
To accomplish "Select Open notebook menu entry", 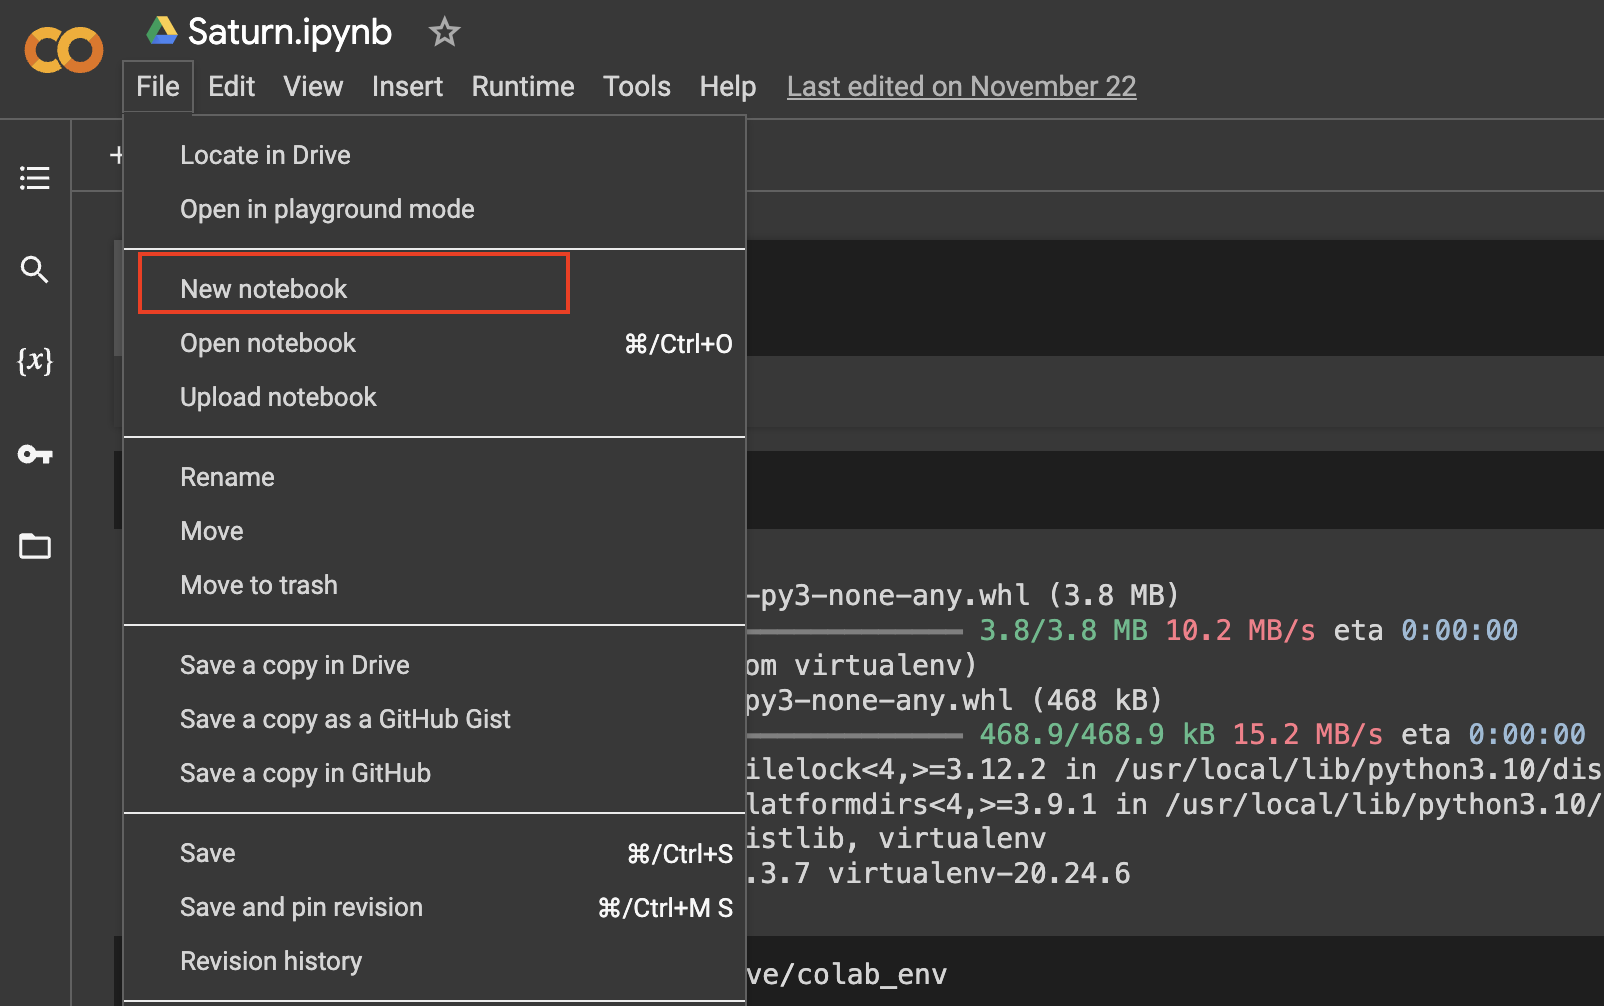I will click(x=435, y=343).
